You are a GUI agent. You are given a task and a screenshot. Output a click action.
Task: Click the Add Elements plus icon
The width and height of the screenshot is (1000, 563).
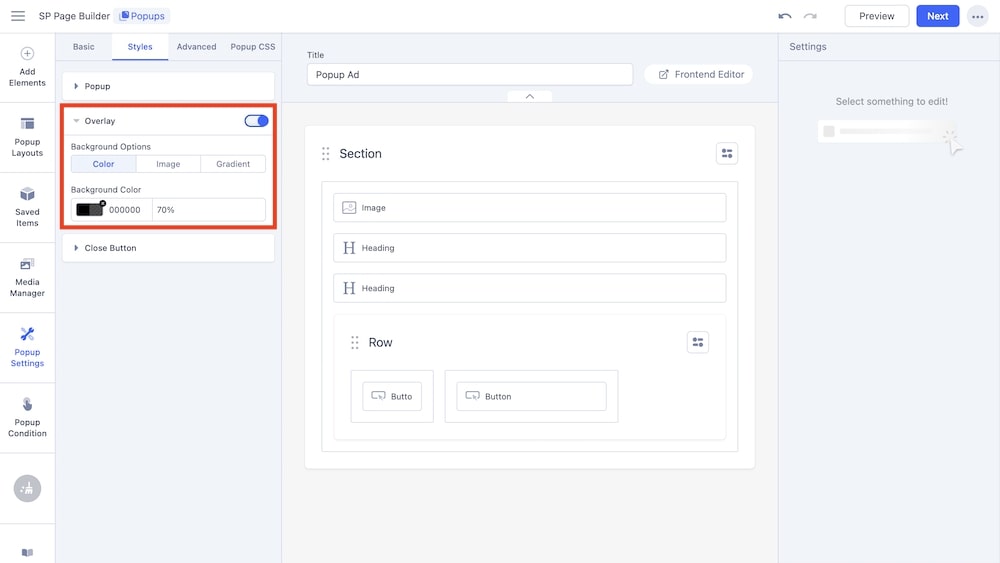[x=27, y=54]
